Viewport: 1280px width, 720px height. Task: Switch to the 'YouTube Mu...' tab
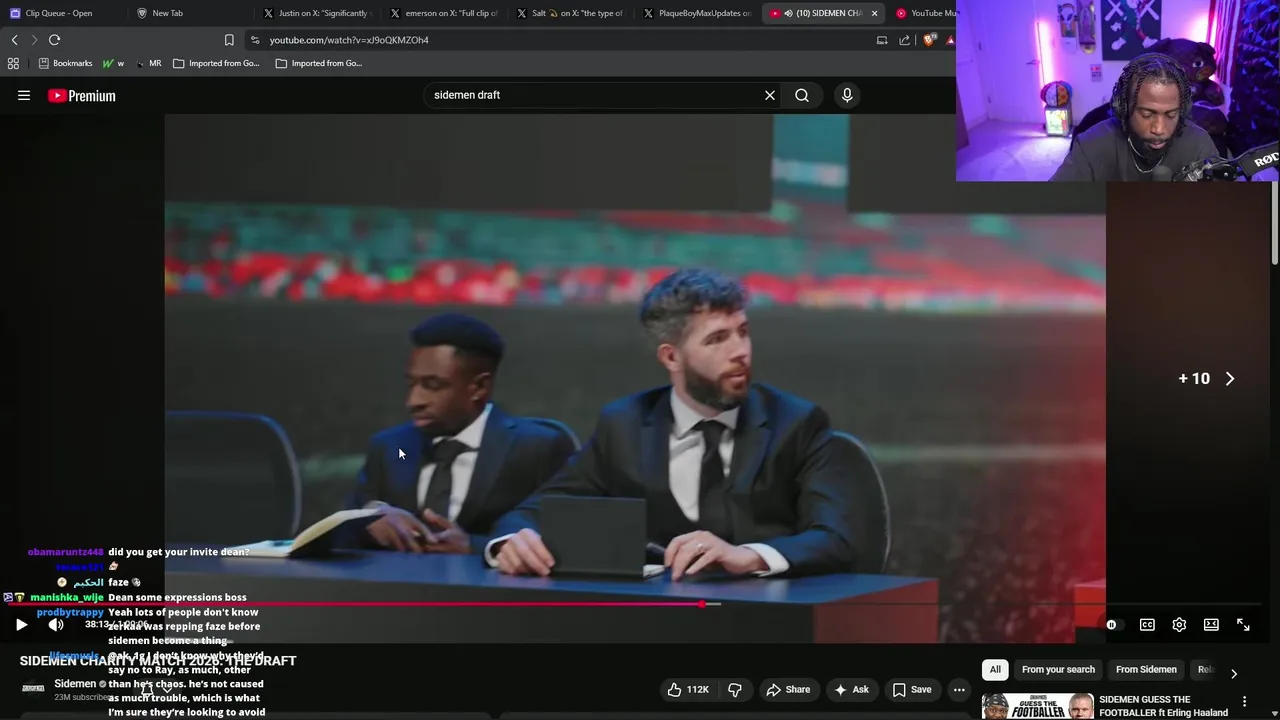click(x=925, y=13)
